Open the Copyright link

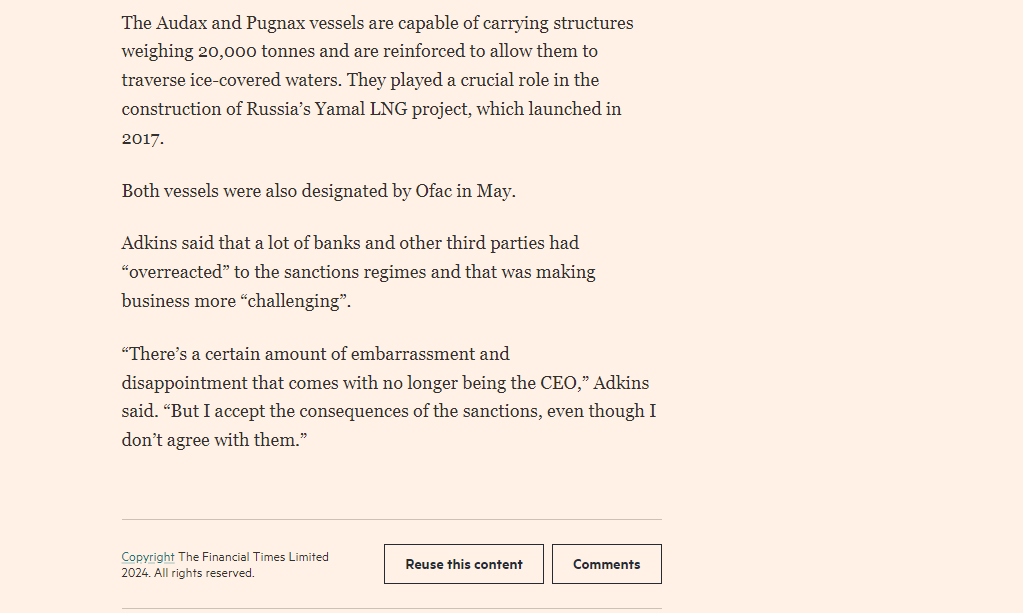tap(148, 557)
